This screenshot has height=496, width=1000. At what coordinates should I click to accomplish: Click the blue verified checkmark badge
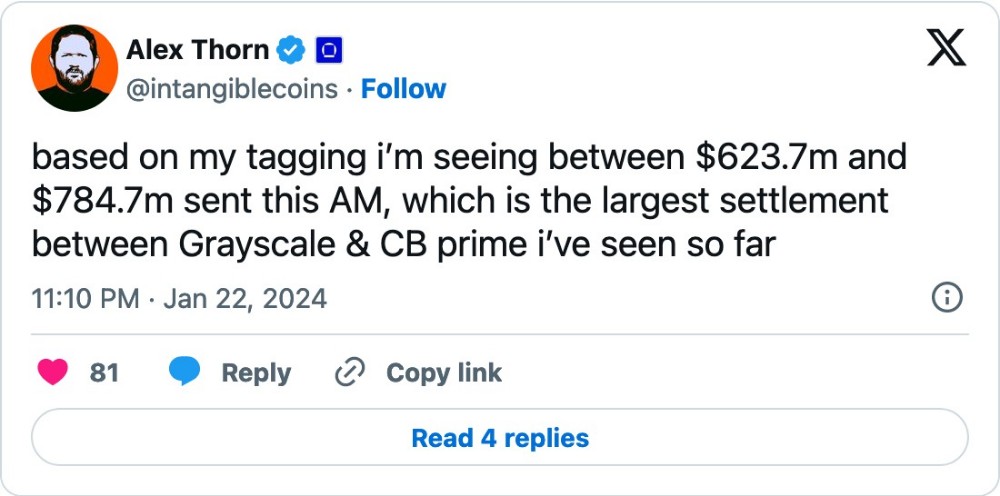click(292, 49)
